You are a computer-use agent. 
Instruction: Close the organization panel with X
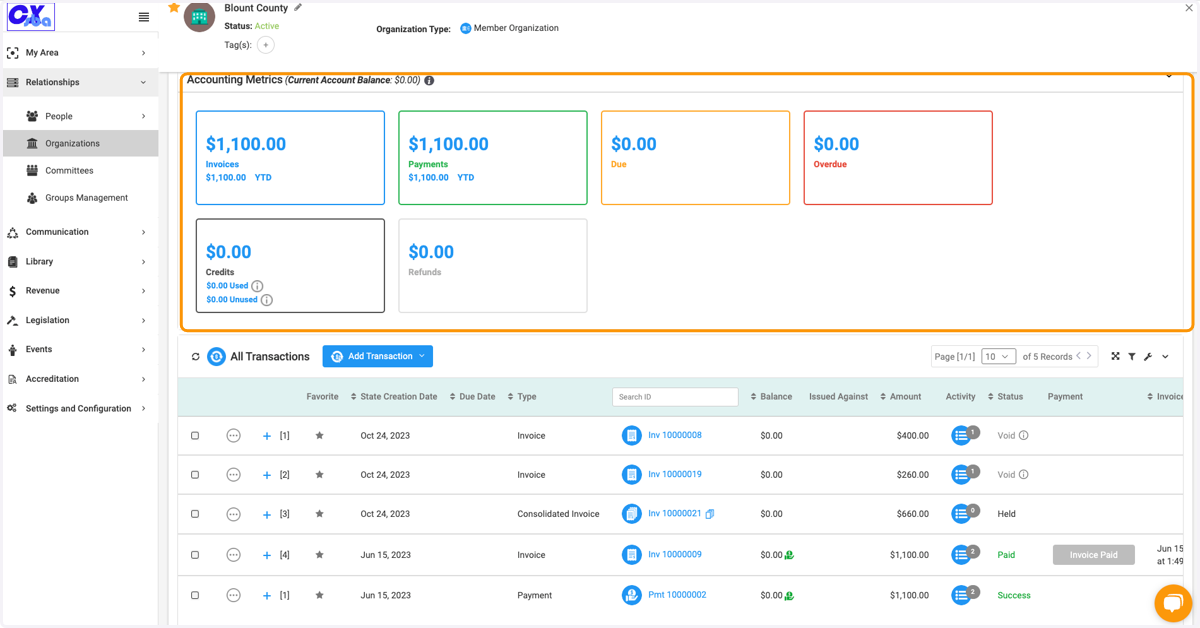click(x=1189, y=8)
